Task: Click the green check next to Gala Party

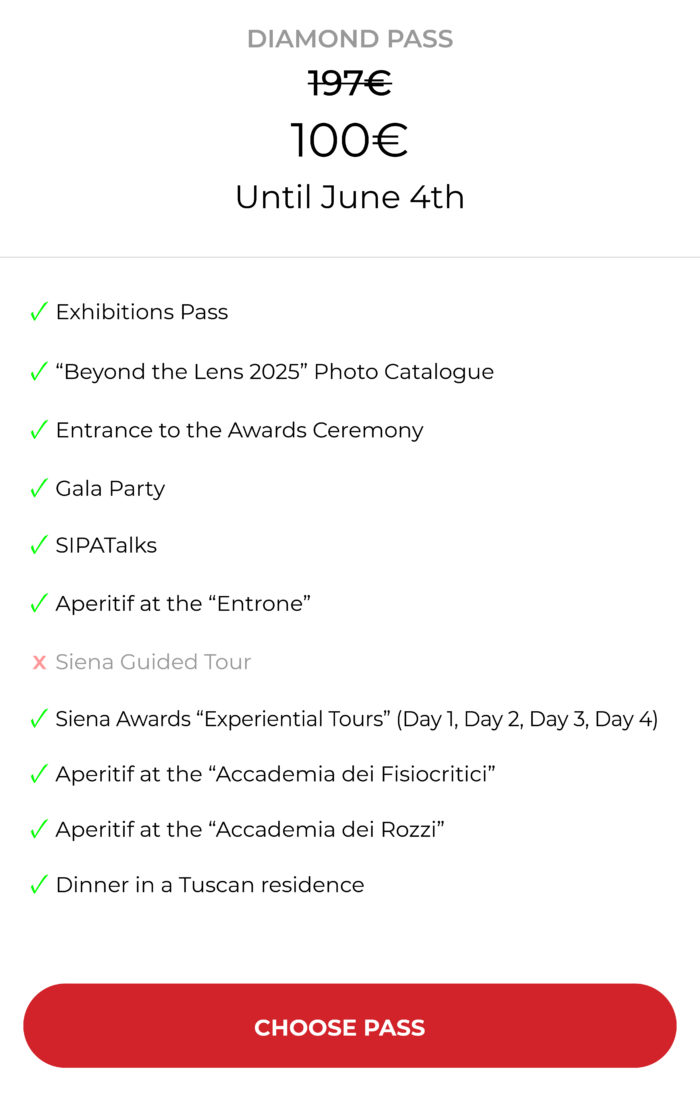Action: (x=39, y=489)
